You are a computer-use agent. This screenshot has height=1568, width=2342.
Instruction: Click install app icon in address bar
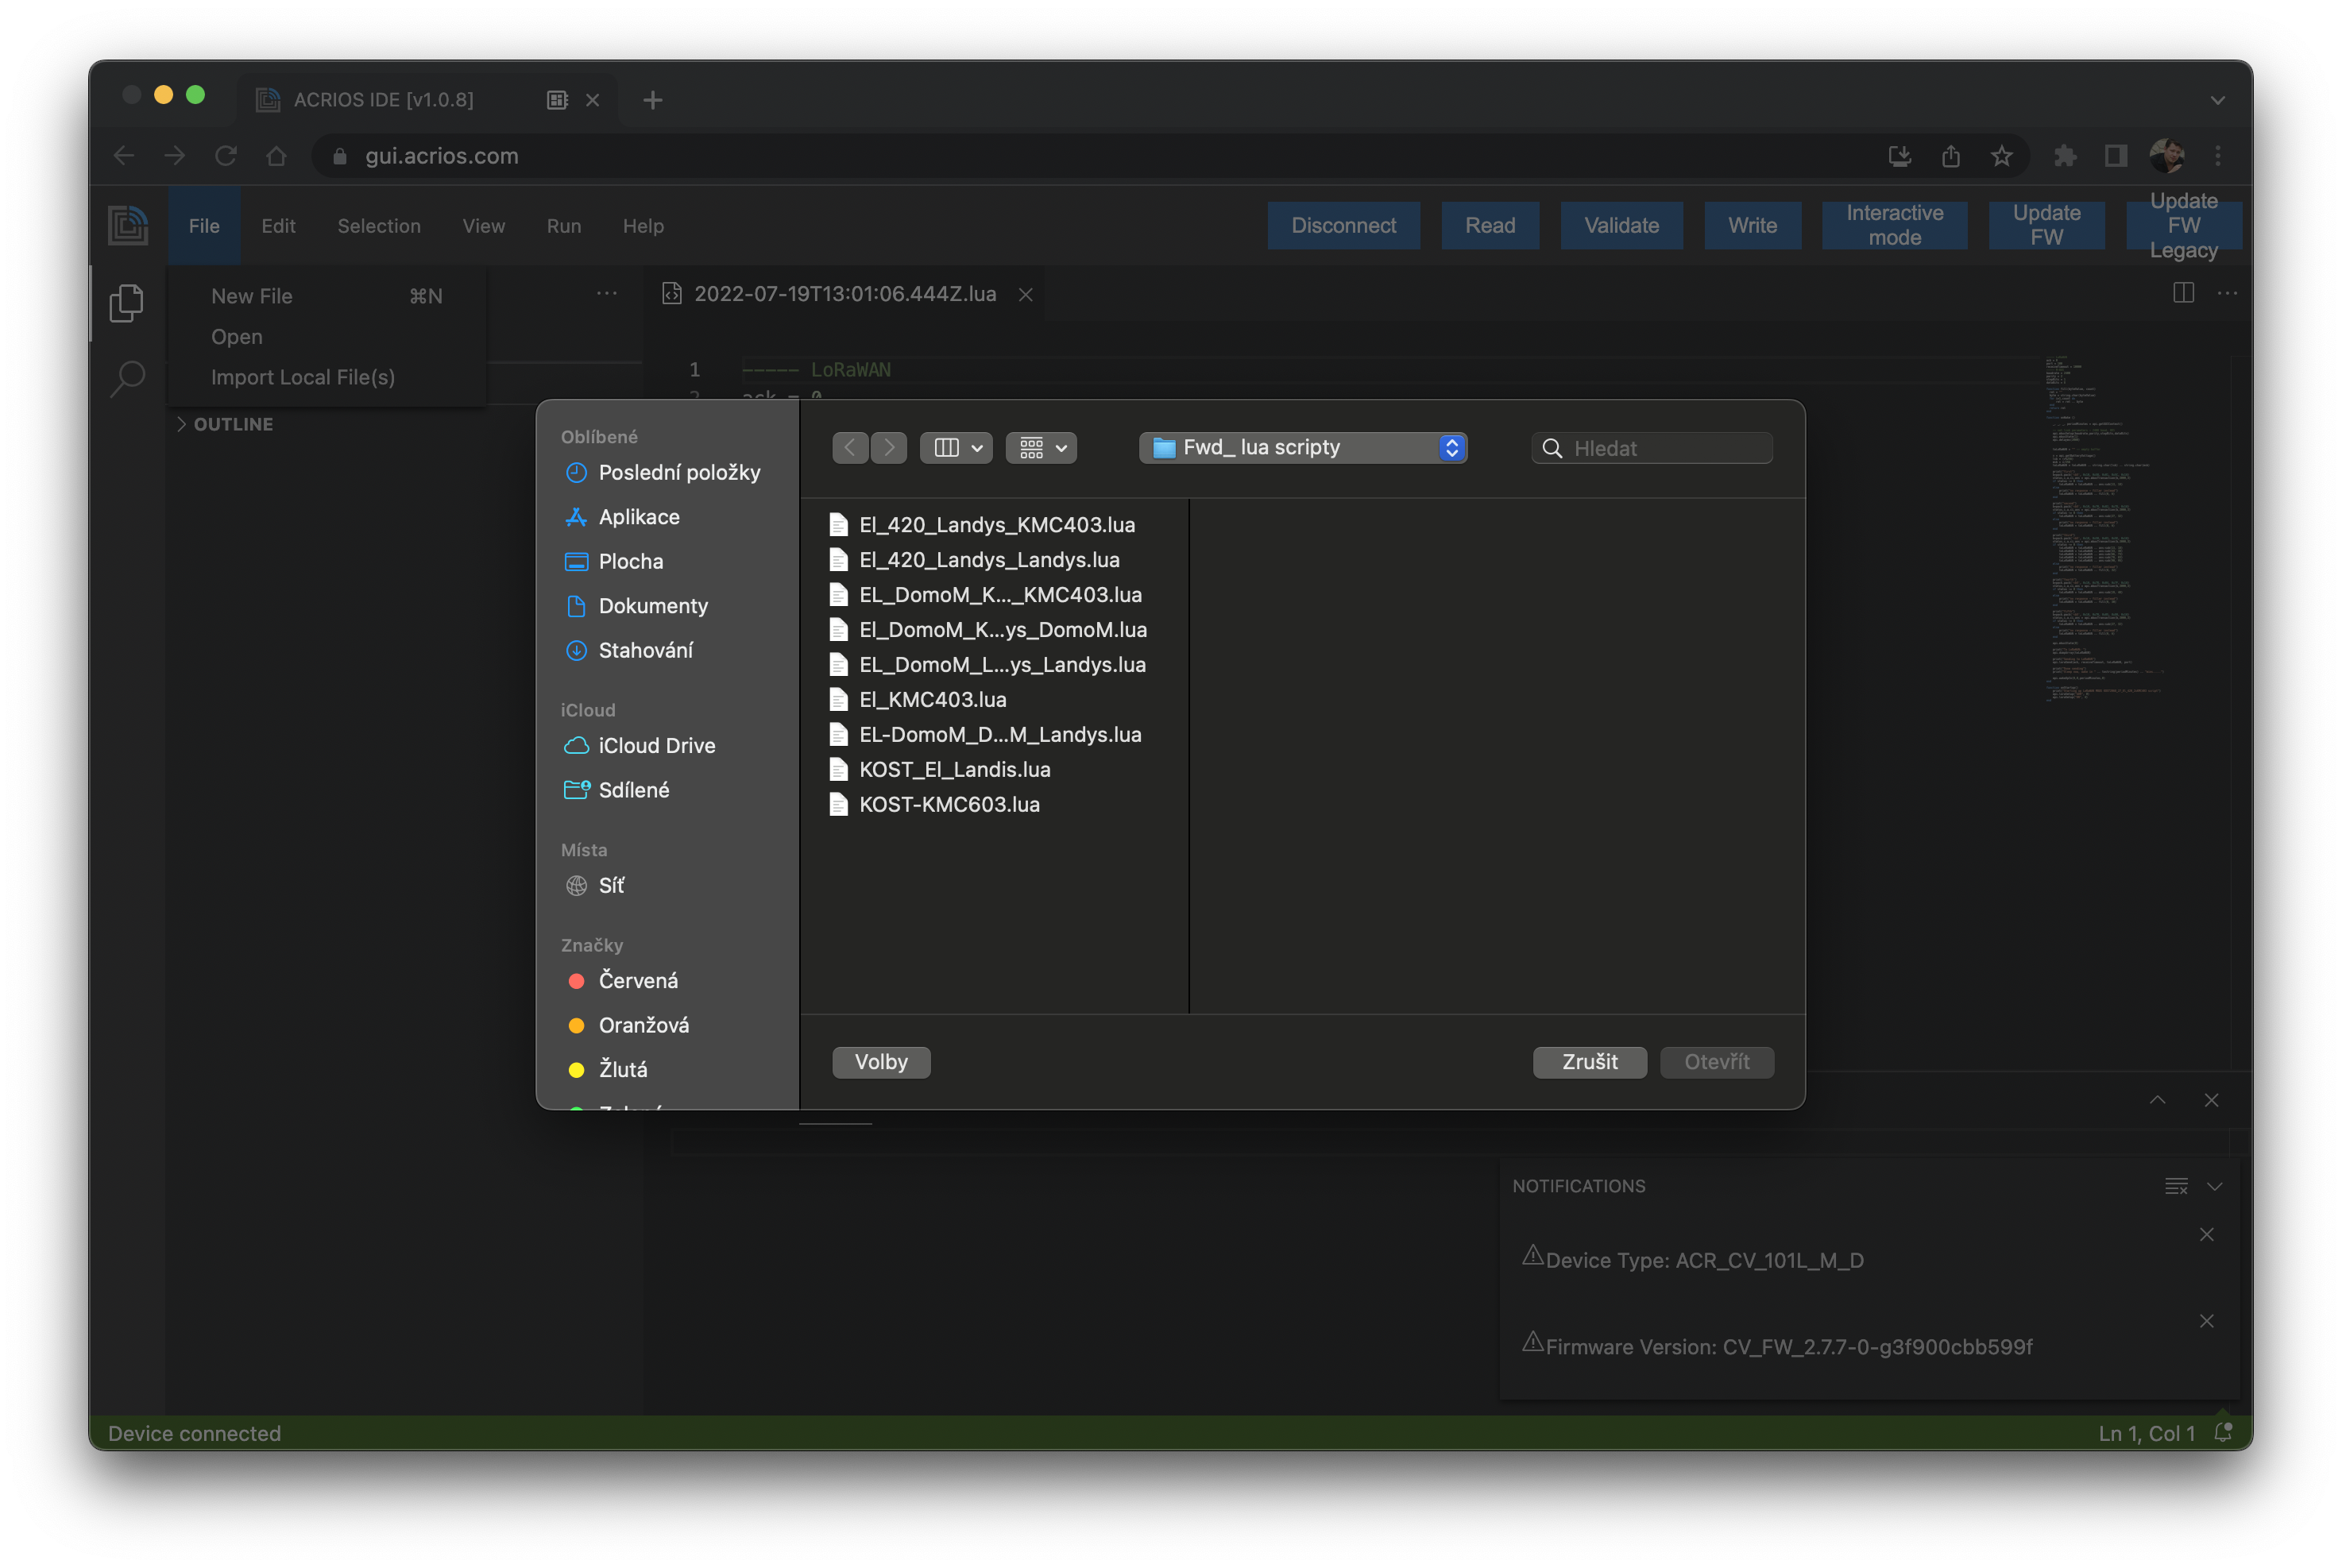click(x=1899, y=156)
